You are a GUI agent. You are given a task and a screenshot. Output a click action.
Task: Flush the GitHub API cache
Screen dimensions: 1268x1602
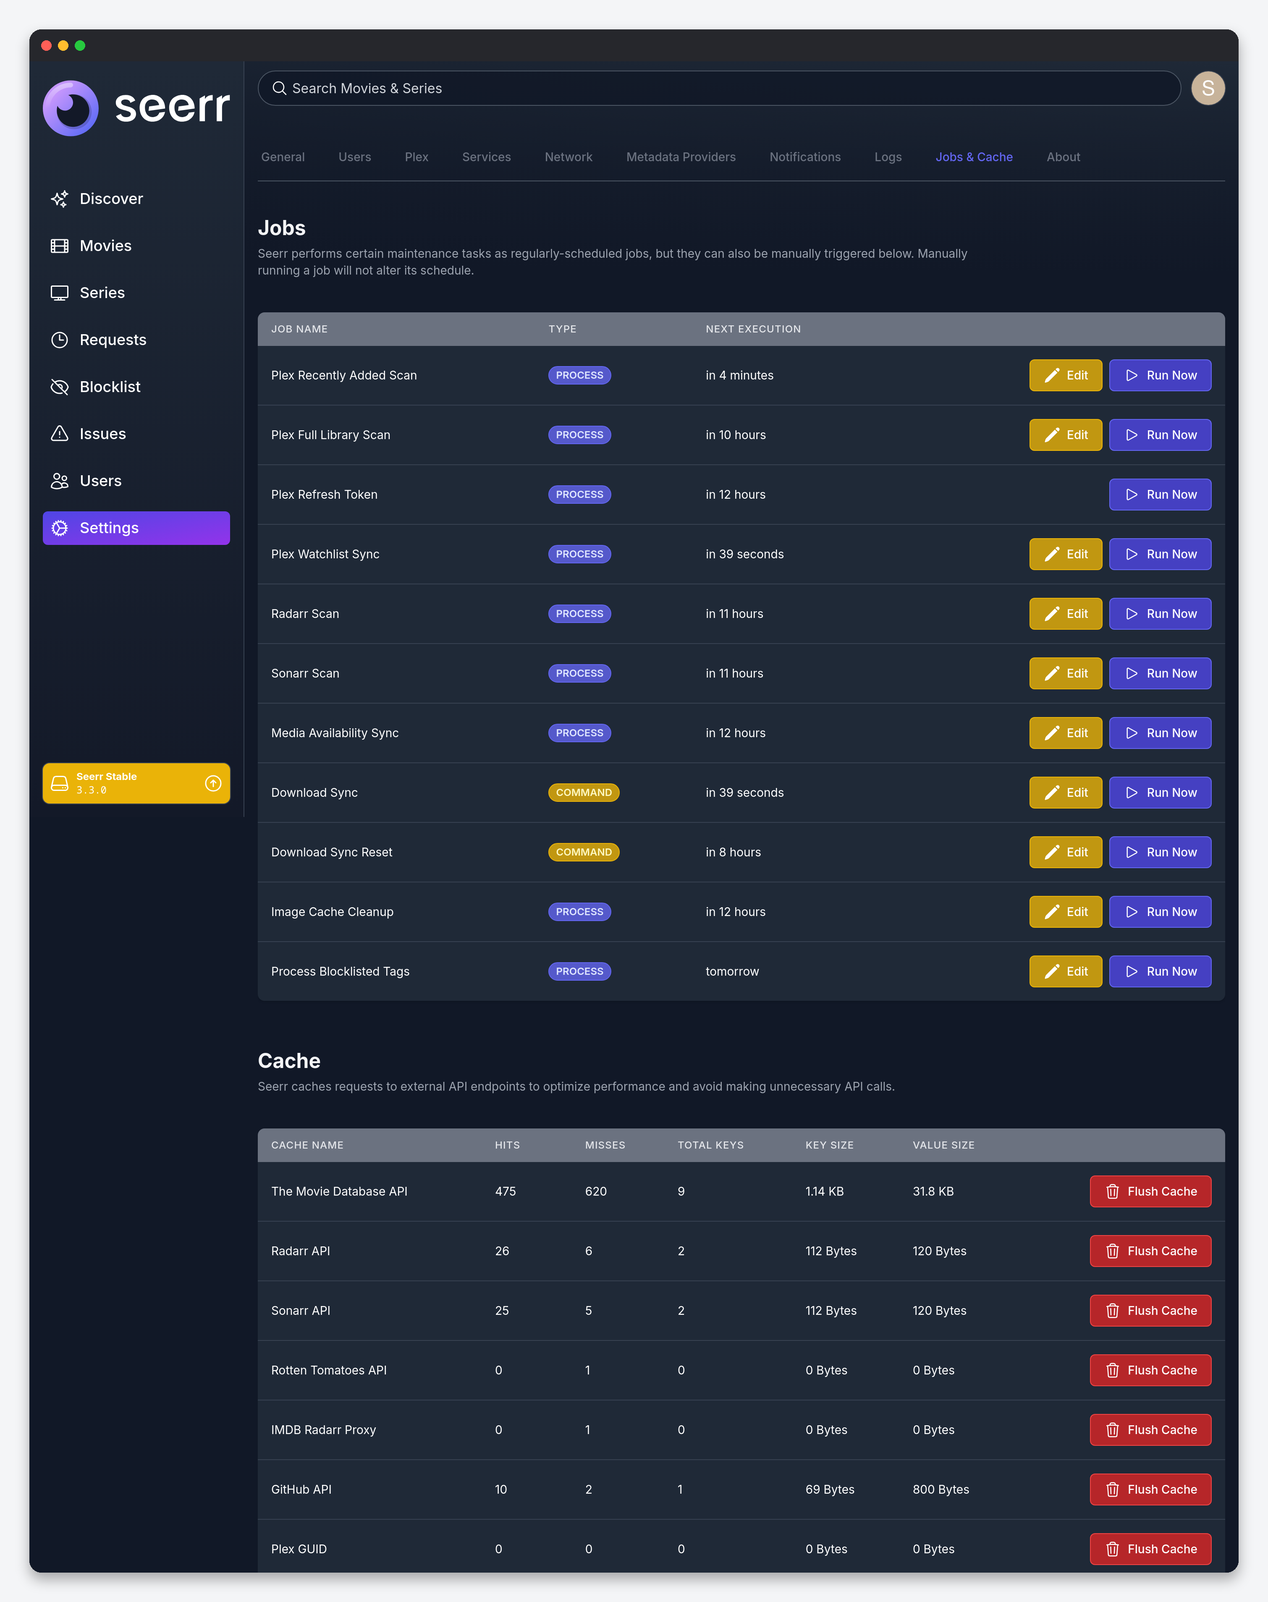tap(1150, 1489)
